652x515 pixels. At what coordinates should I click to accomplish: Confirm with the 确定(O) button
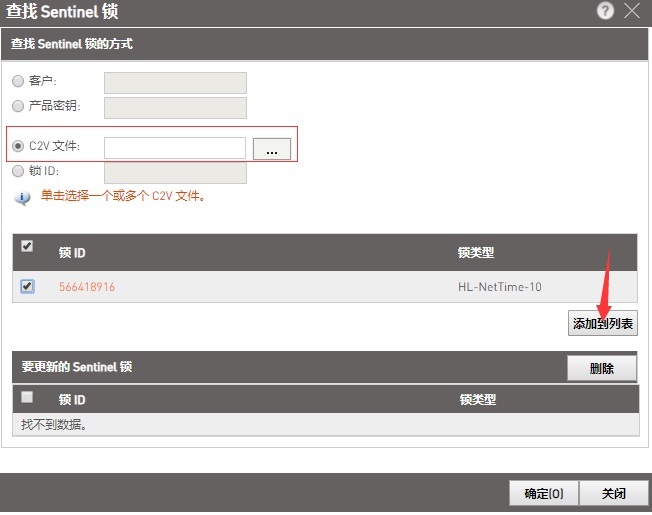(x=544, y=493)
